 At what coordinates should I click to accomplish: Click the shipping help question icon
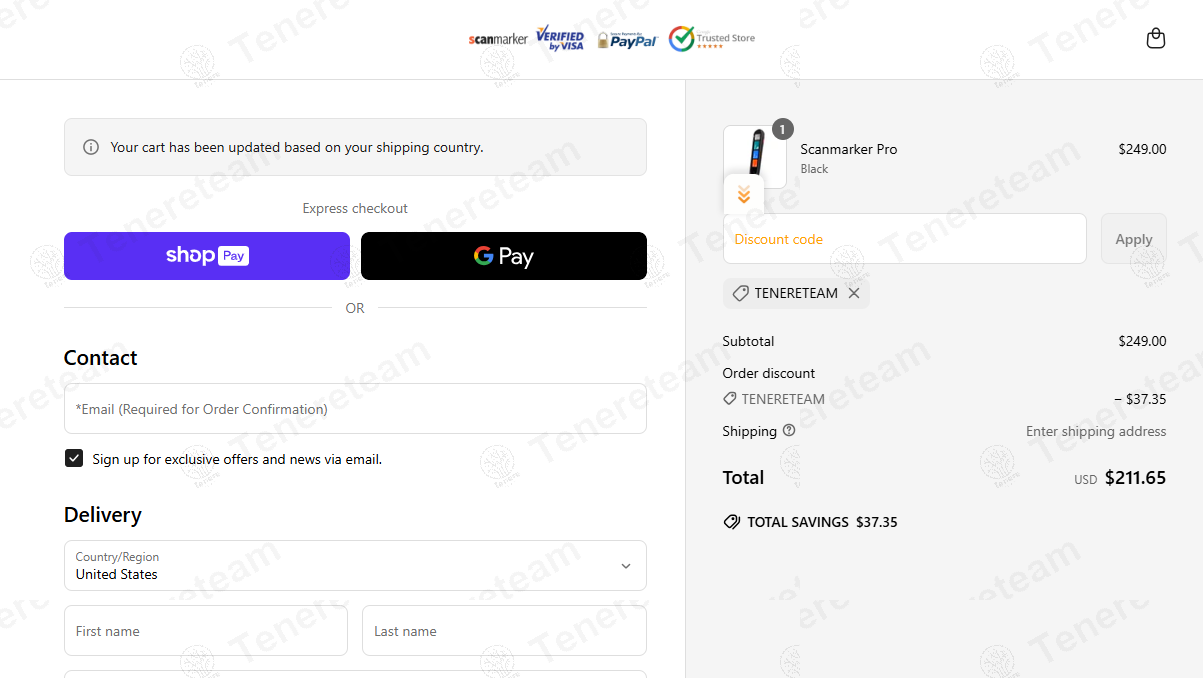point(789,431)
